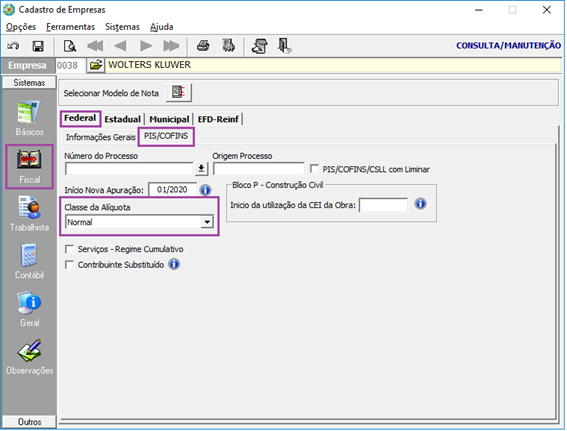Open the search document magnifier icon

[x=69, y=46]
